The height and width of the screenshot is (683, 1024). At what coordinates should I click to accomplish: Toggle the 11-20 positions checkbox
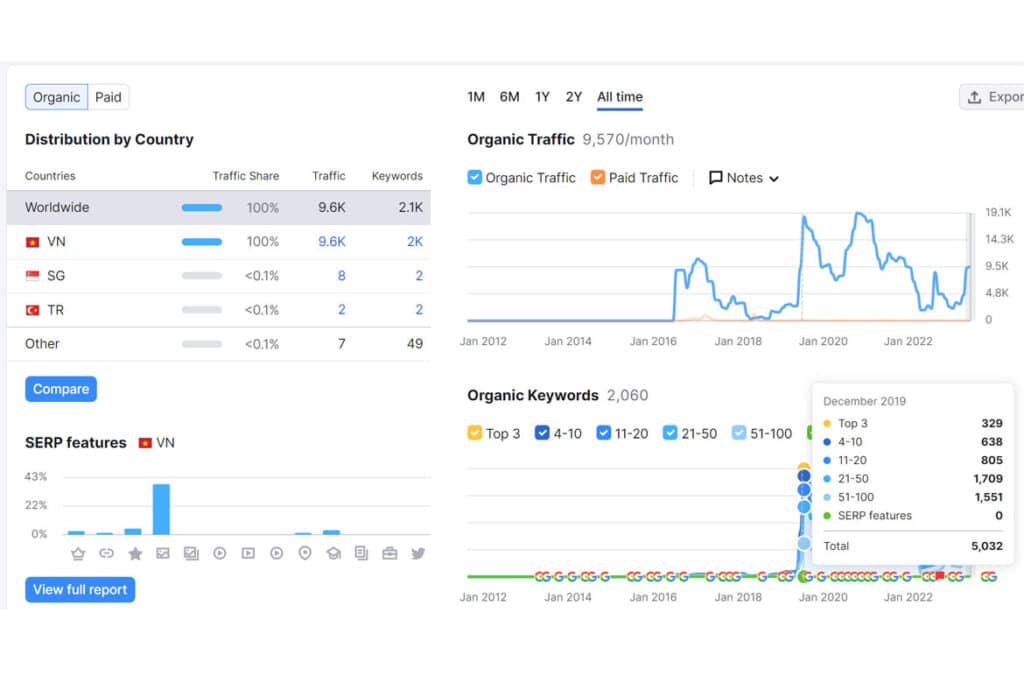[603, 433]
